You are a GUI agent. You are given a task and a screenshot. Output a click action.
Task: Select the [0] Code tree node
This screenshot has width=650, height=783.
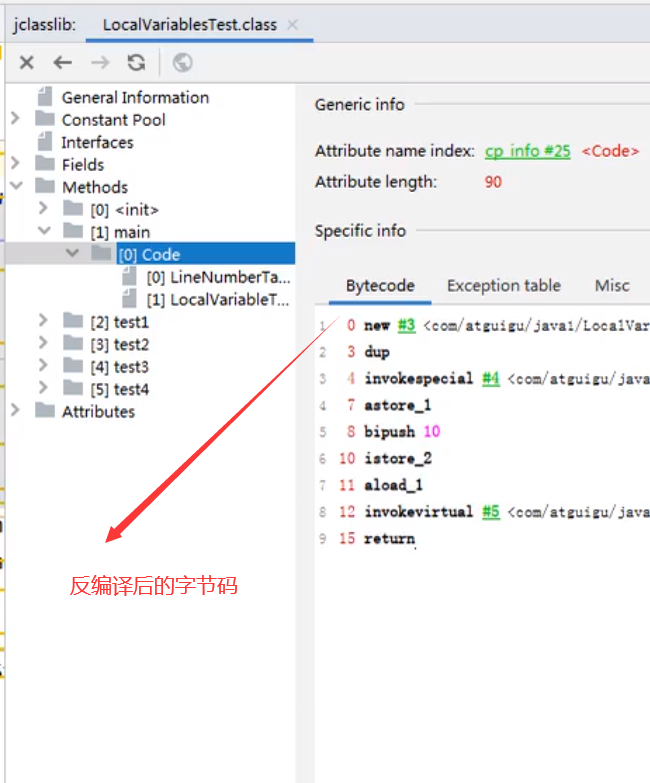pyautogui.click(x=149, y=255)
